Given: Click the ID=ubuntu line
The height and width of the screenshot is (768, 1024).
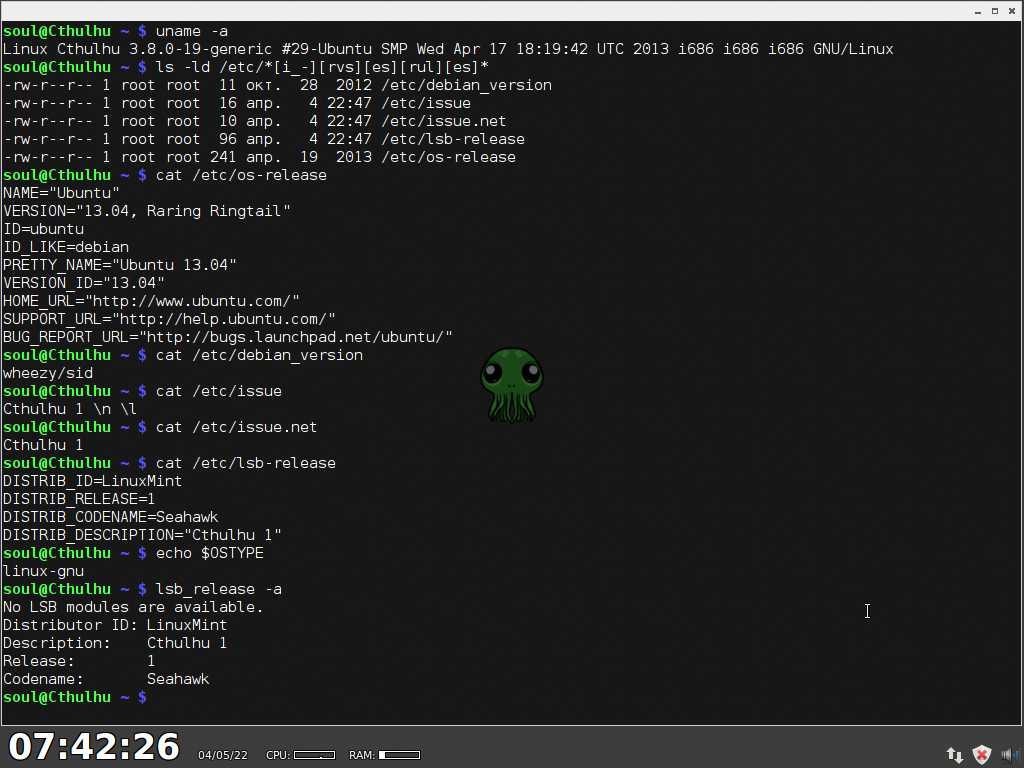Looking at the screenshot, I should (43, 229).
